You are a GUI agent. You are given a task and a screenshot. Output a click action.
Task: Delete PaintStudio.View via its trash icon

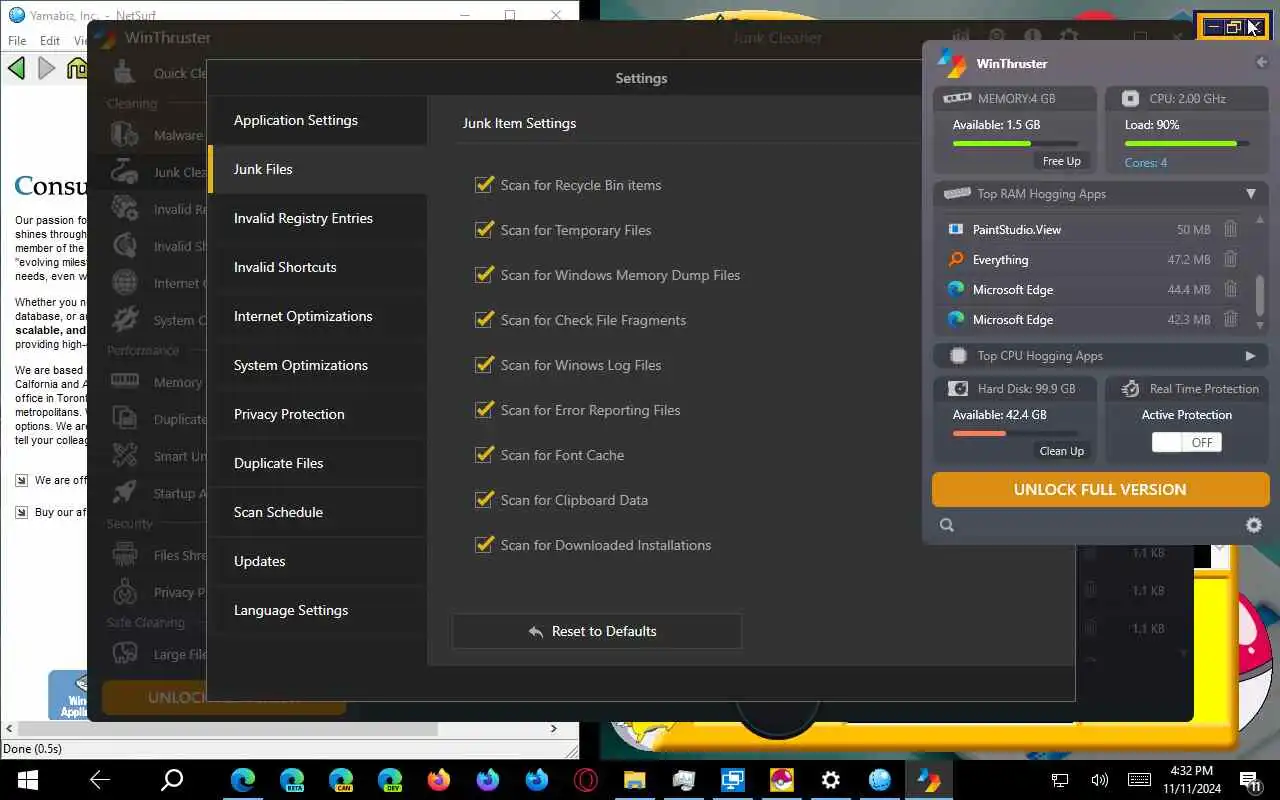pyautogui.click(x=1230, y=229)
